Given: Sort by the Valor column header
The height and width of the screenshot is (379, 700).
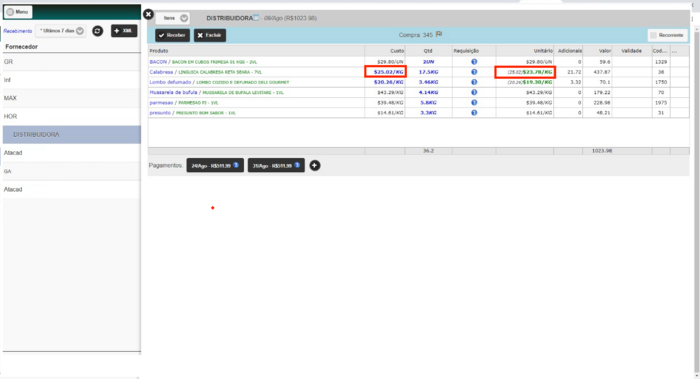Looking at the screenshot, I should tap(597, 51).
